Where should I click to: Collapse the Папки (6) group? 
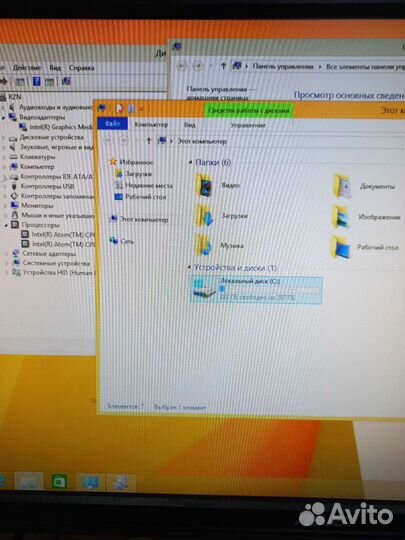pyautogui.click(x=190, y=162)
